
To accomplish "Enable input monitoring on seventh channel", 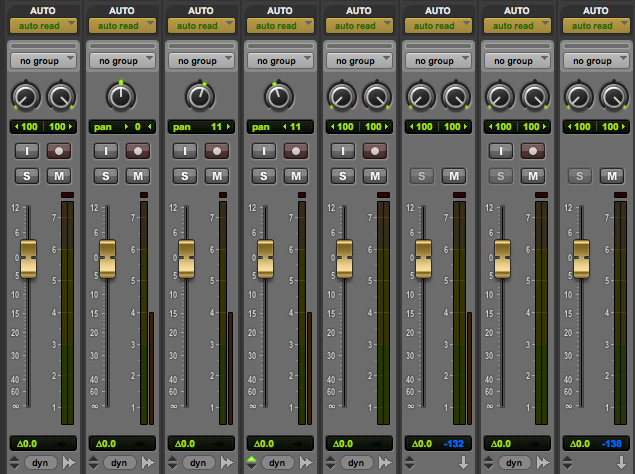I will [x=501, y=151].
